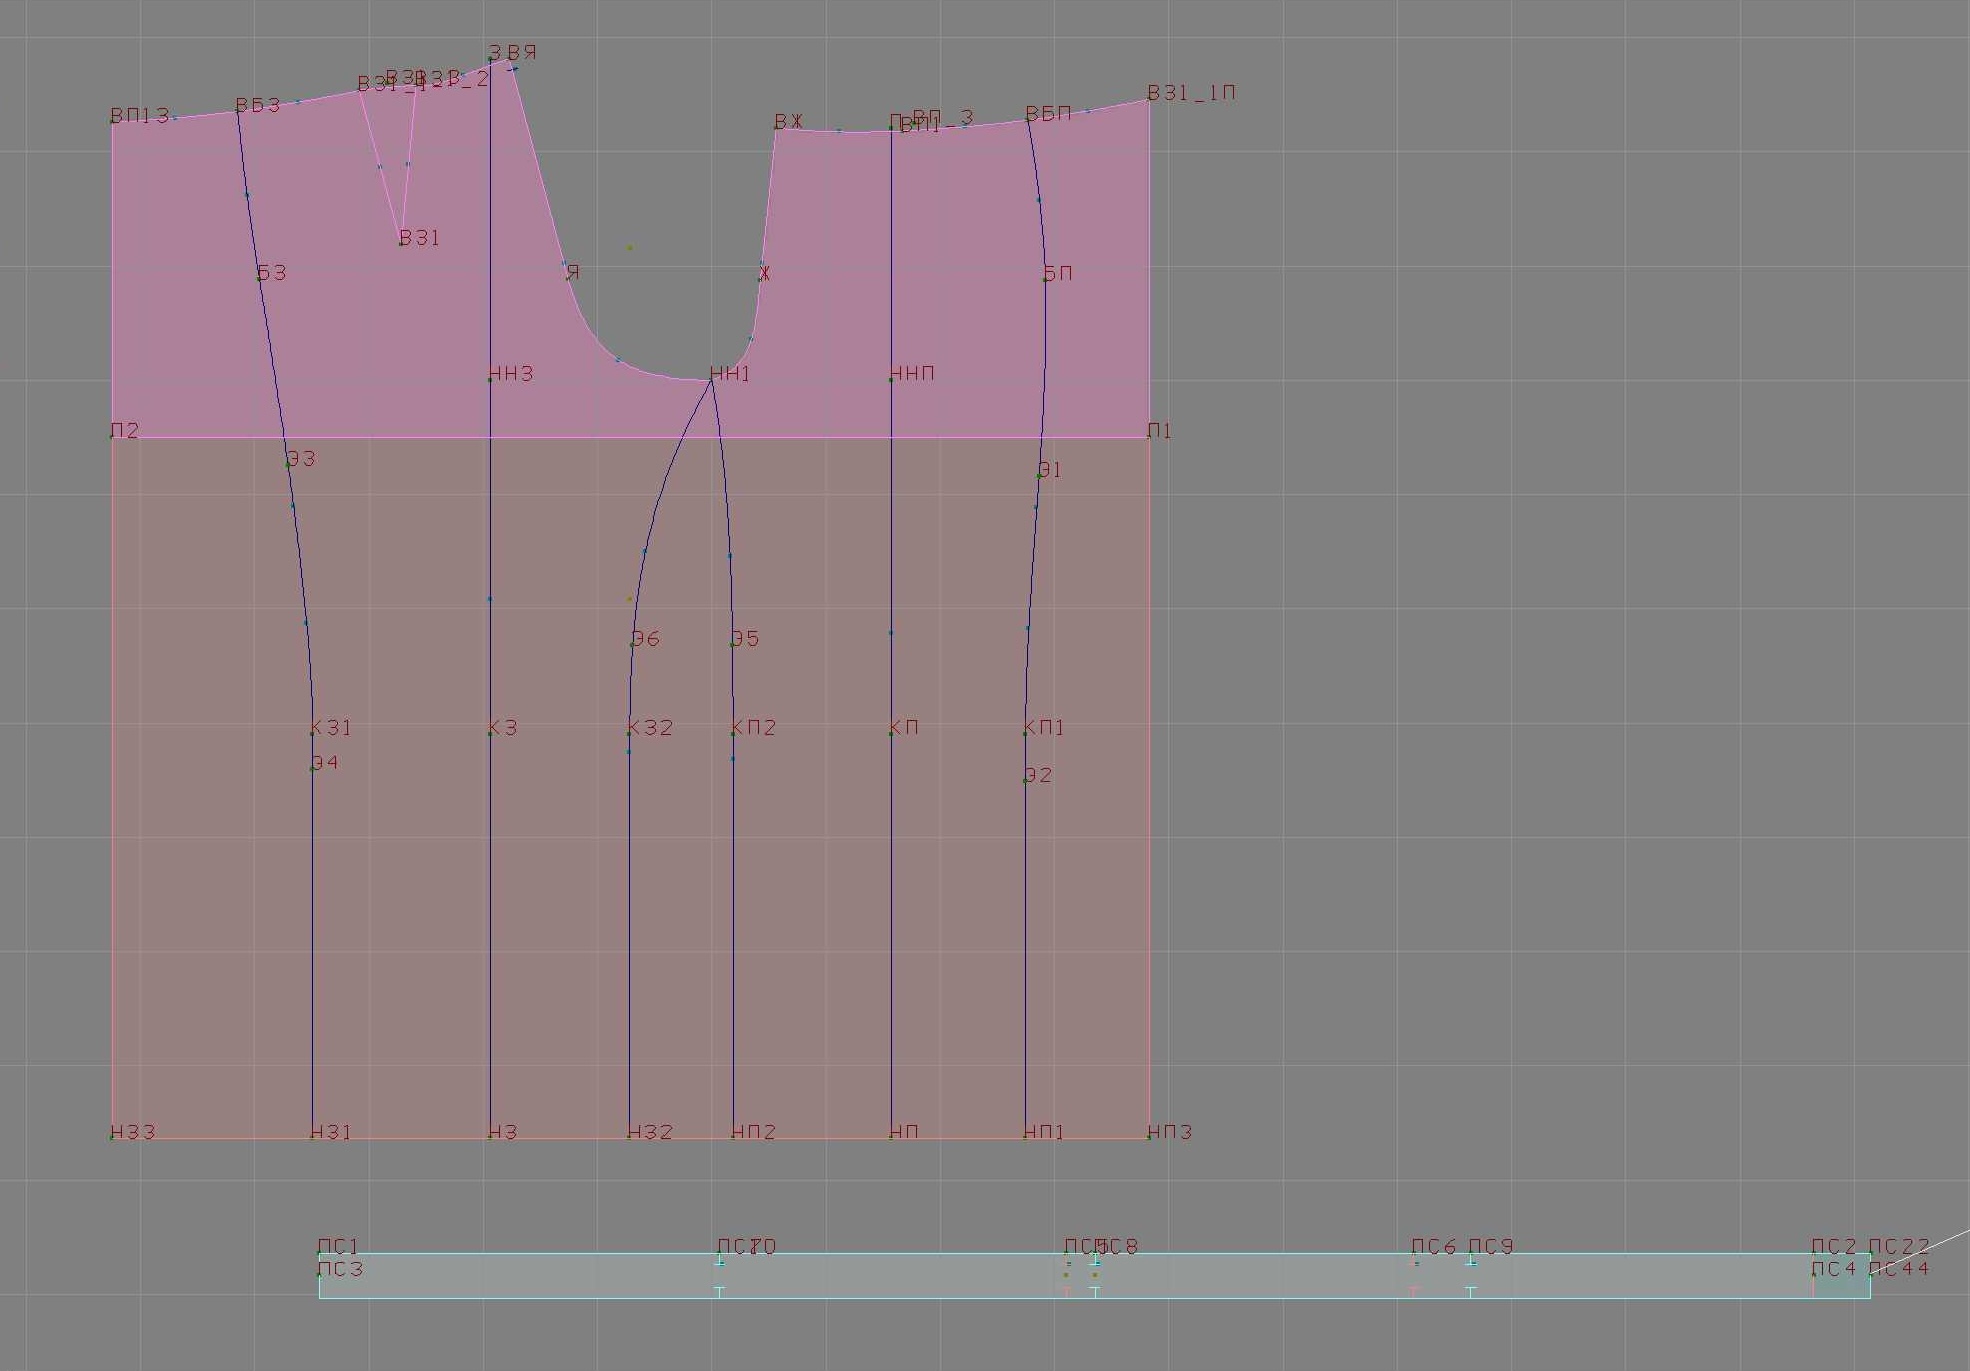Select point КЗ on the vertical line
The width and height of the screenshot is (1970, 1371).
click(x=490, y=734)
